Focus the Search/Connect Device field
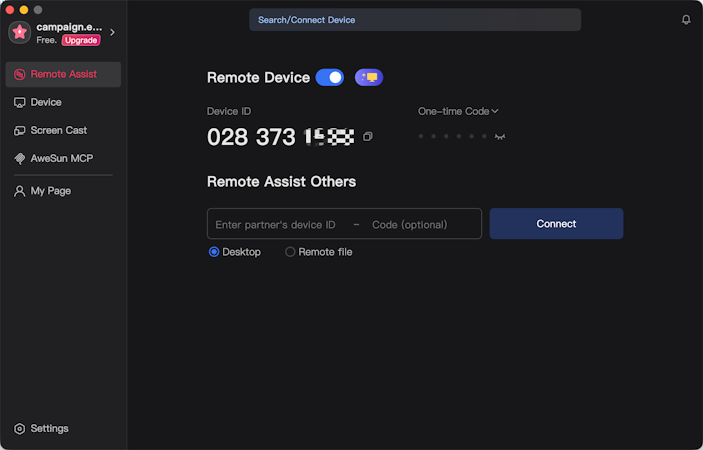The height and width of the screenshot is (450, 703). coord(415,20)
